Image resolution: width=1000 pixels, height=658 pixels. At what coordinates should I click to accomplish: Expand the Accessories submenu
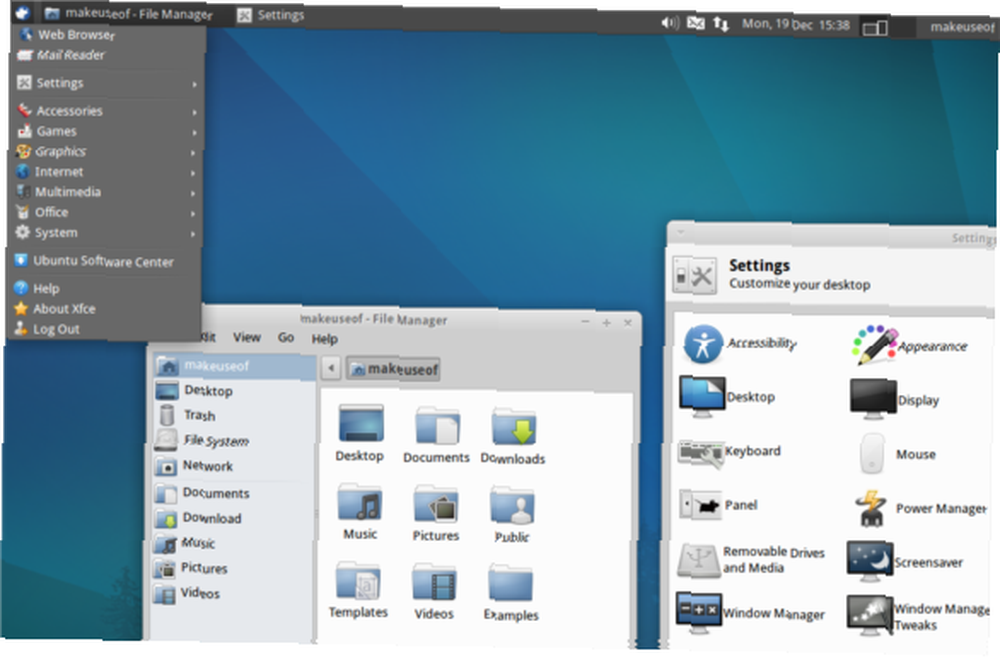point(107,111)
